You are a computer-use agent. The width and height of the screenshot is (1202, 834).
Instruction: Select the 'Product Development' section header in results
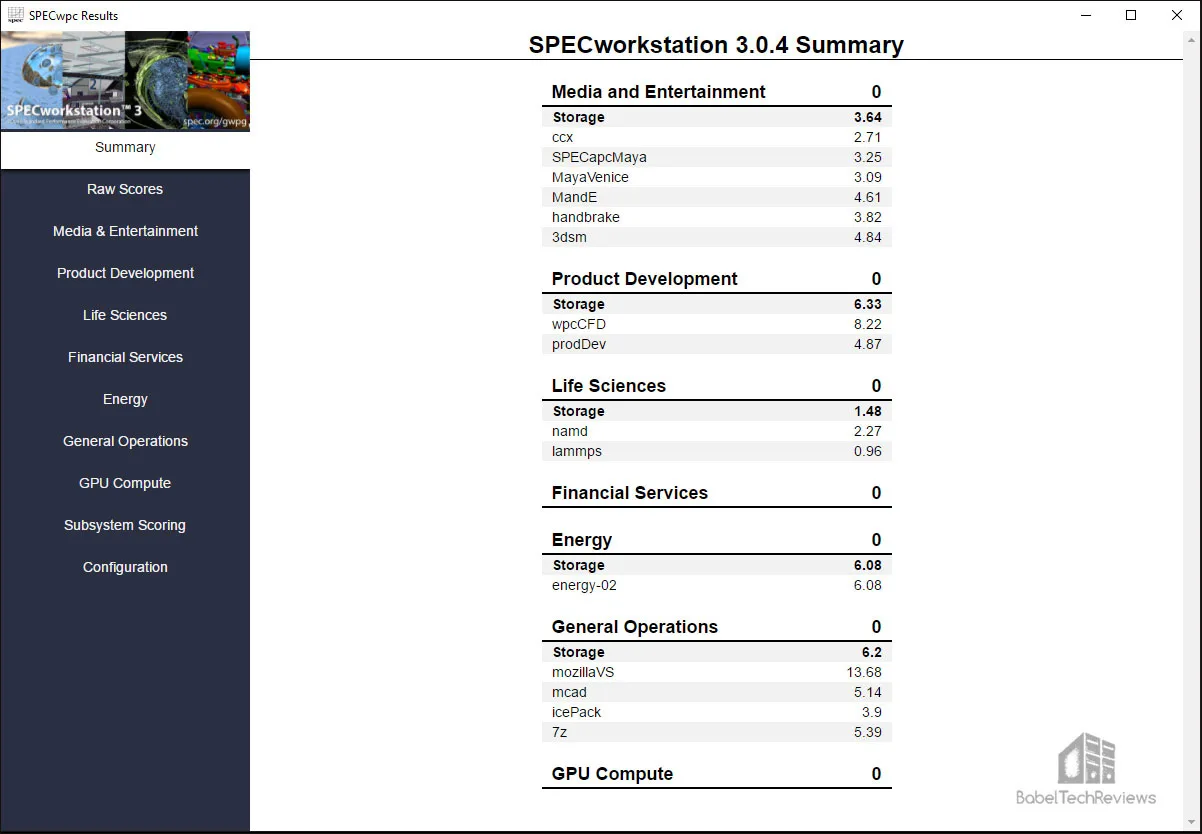click(x=644, y=279)
